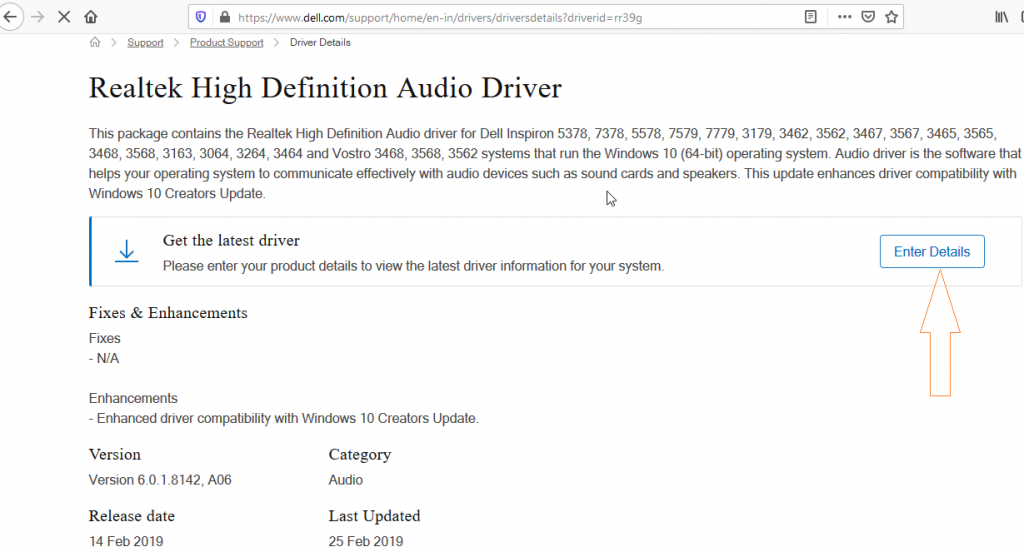This screenshot has width=1024, height=547.
Task: Click the Realtek High Definition Audio Driver heading
Action: coord(325,88)
